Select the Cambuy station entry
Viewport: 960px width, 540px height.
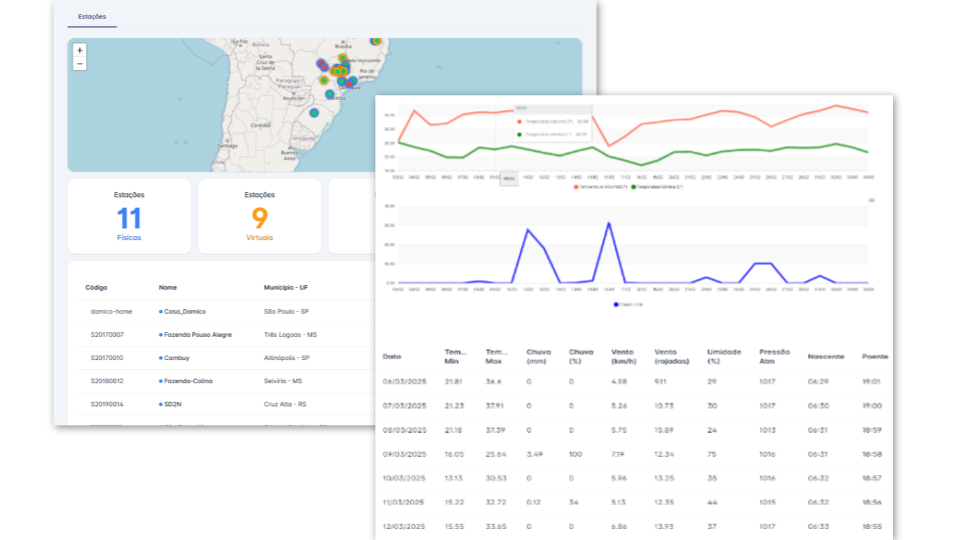(x=180, y=358)
